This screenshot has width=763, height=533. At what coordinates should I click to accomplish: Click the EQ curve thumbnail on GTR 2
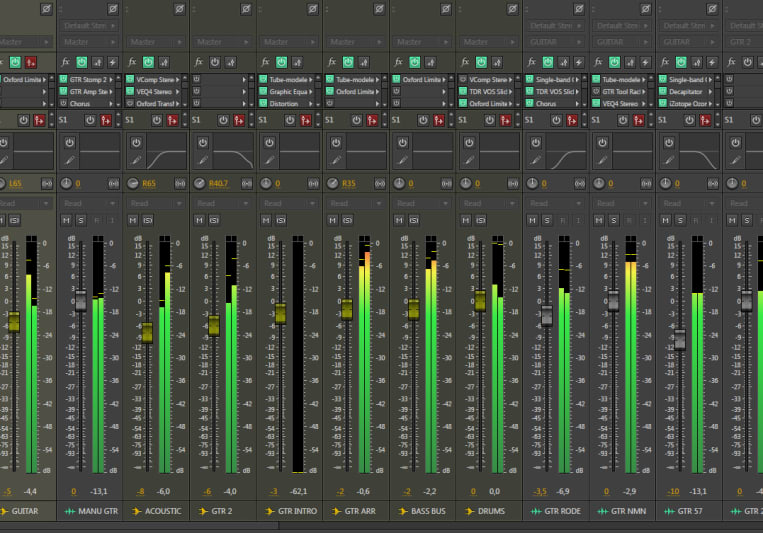pos(233,152)
